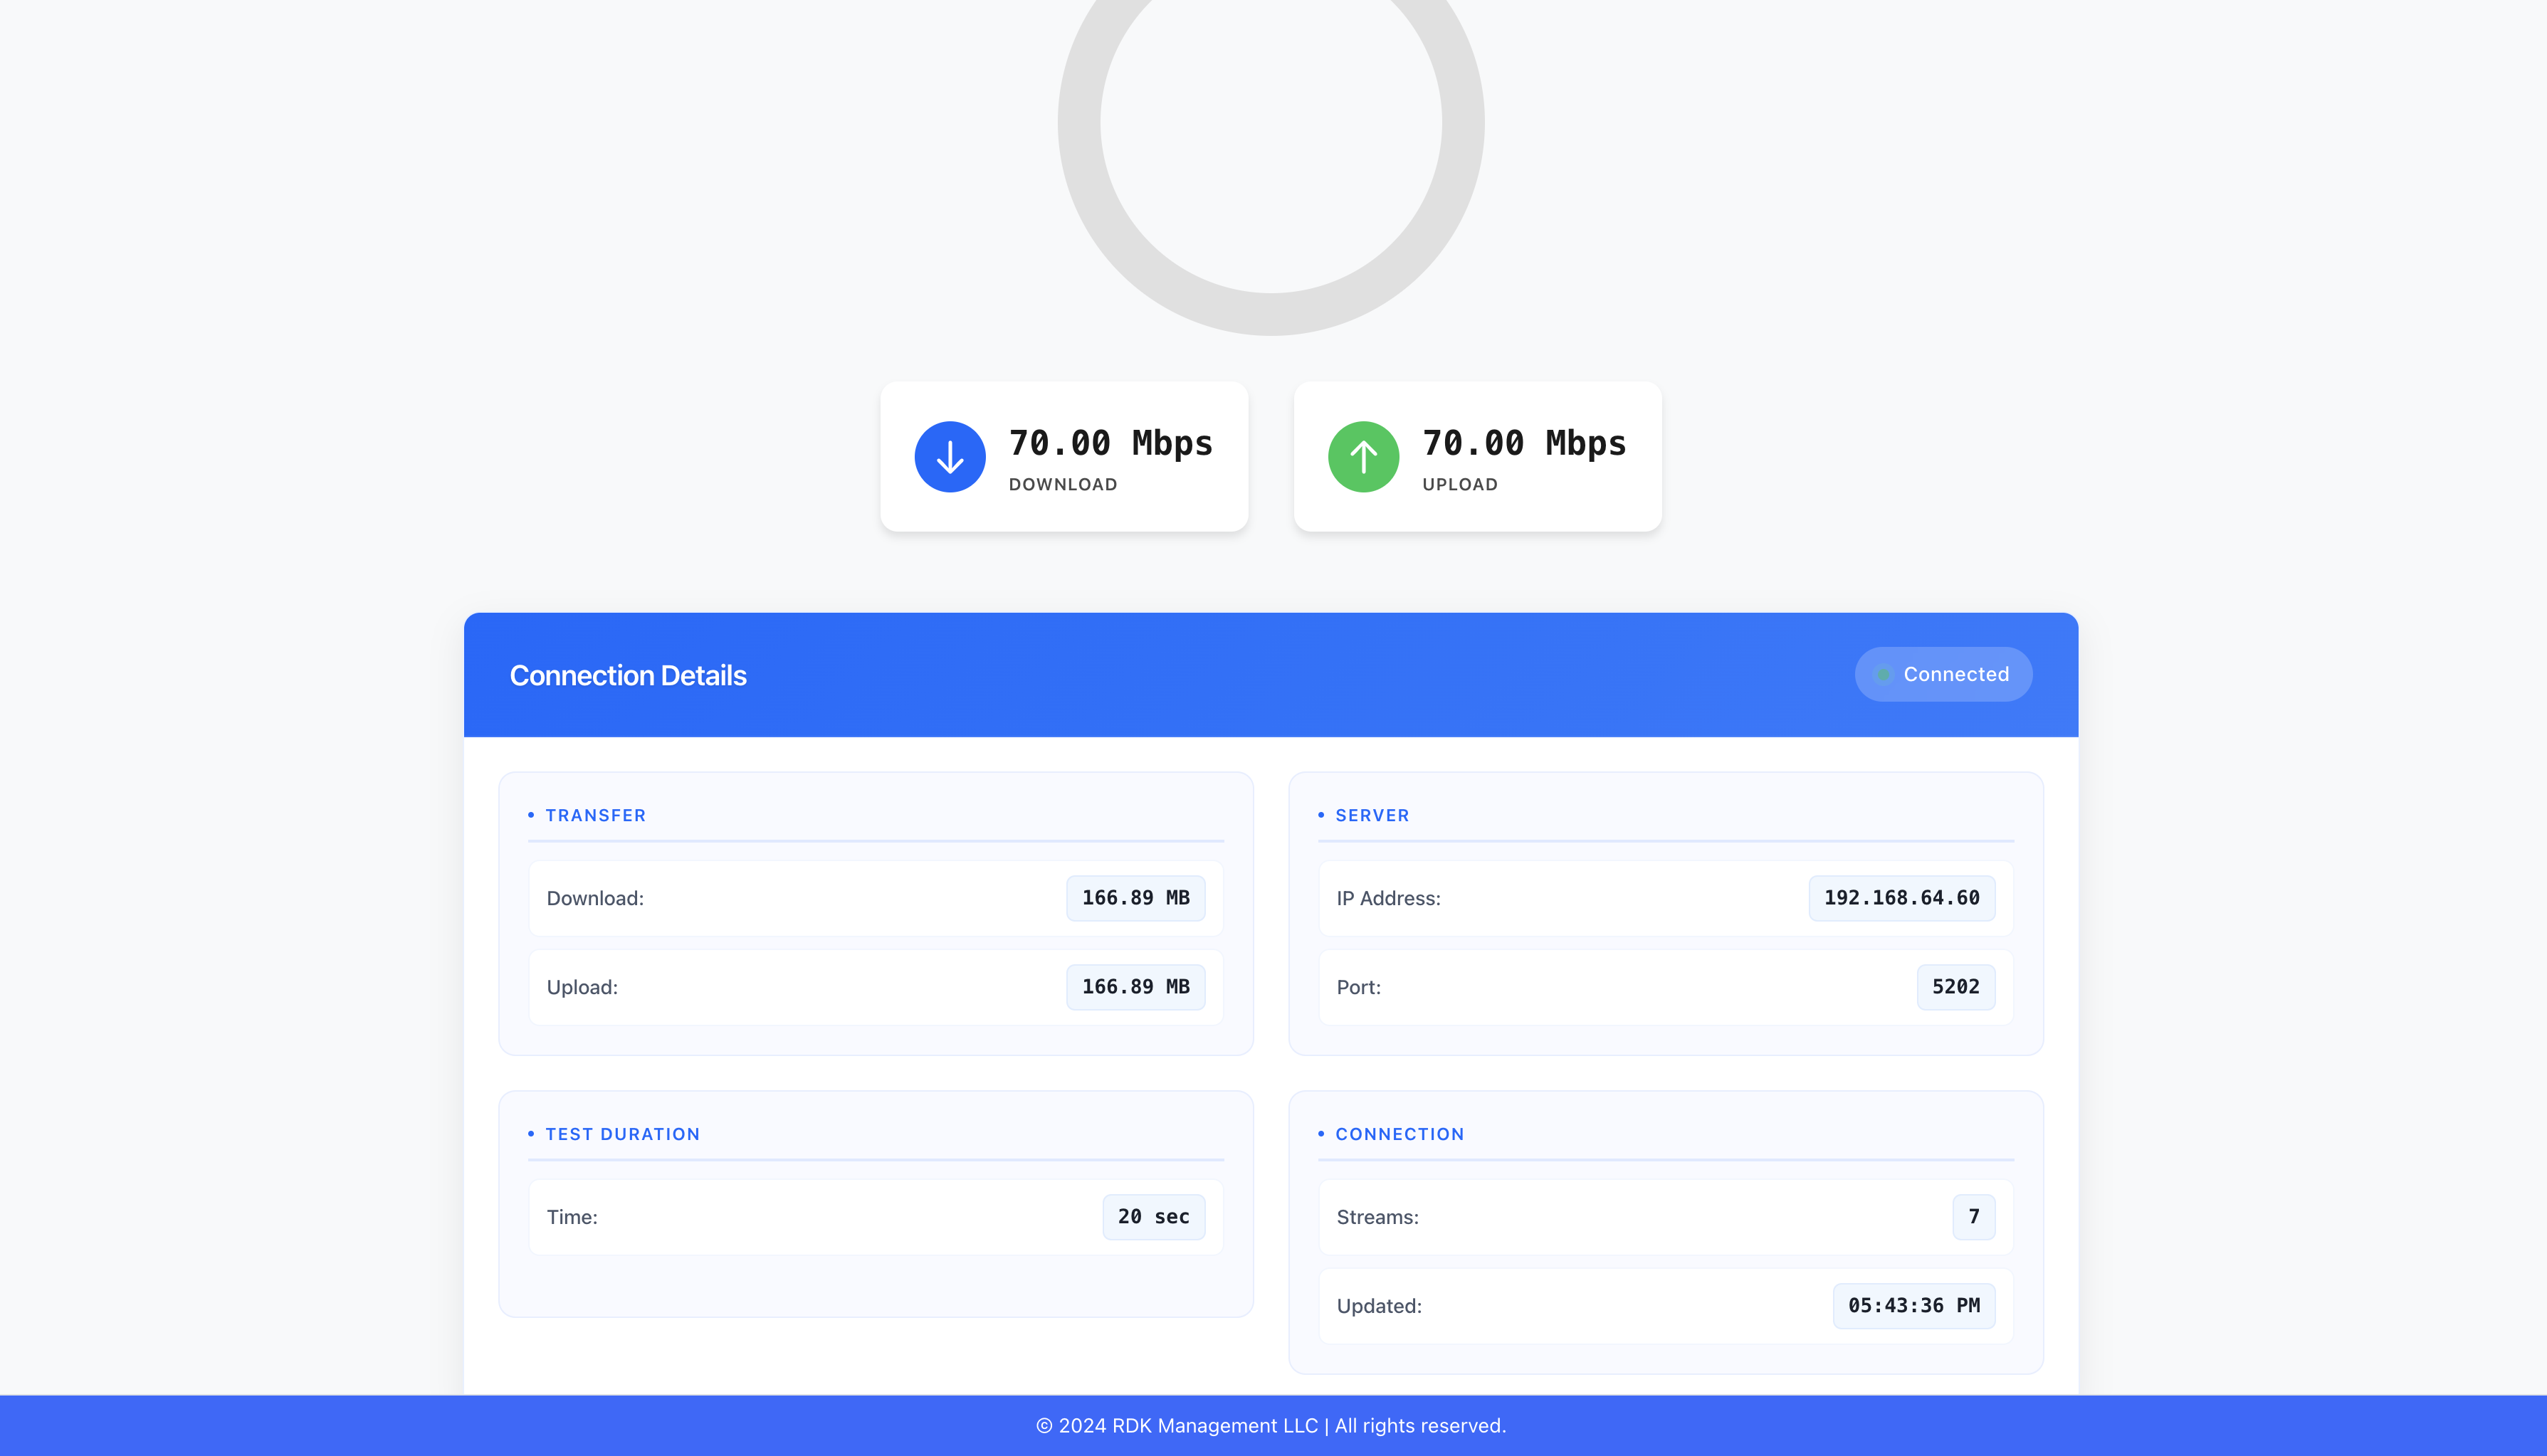
Task: Click the green upload arrow icon
Action: tap(1363, 457)
